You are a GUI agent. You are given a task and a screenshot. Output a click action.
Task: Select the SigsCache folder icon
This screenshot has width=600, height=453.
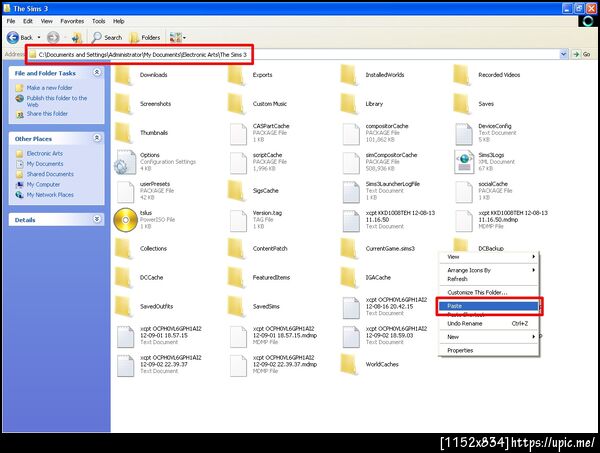click(236, 191)
